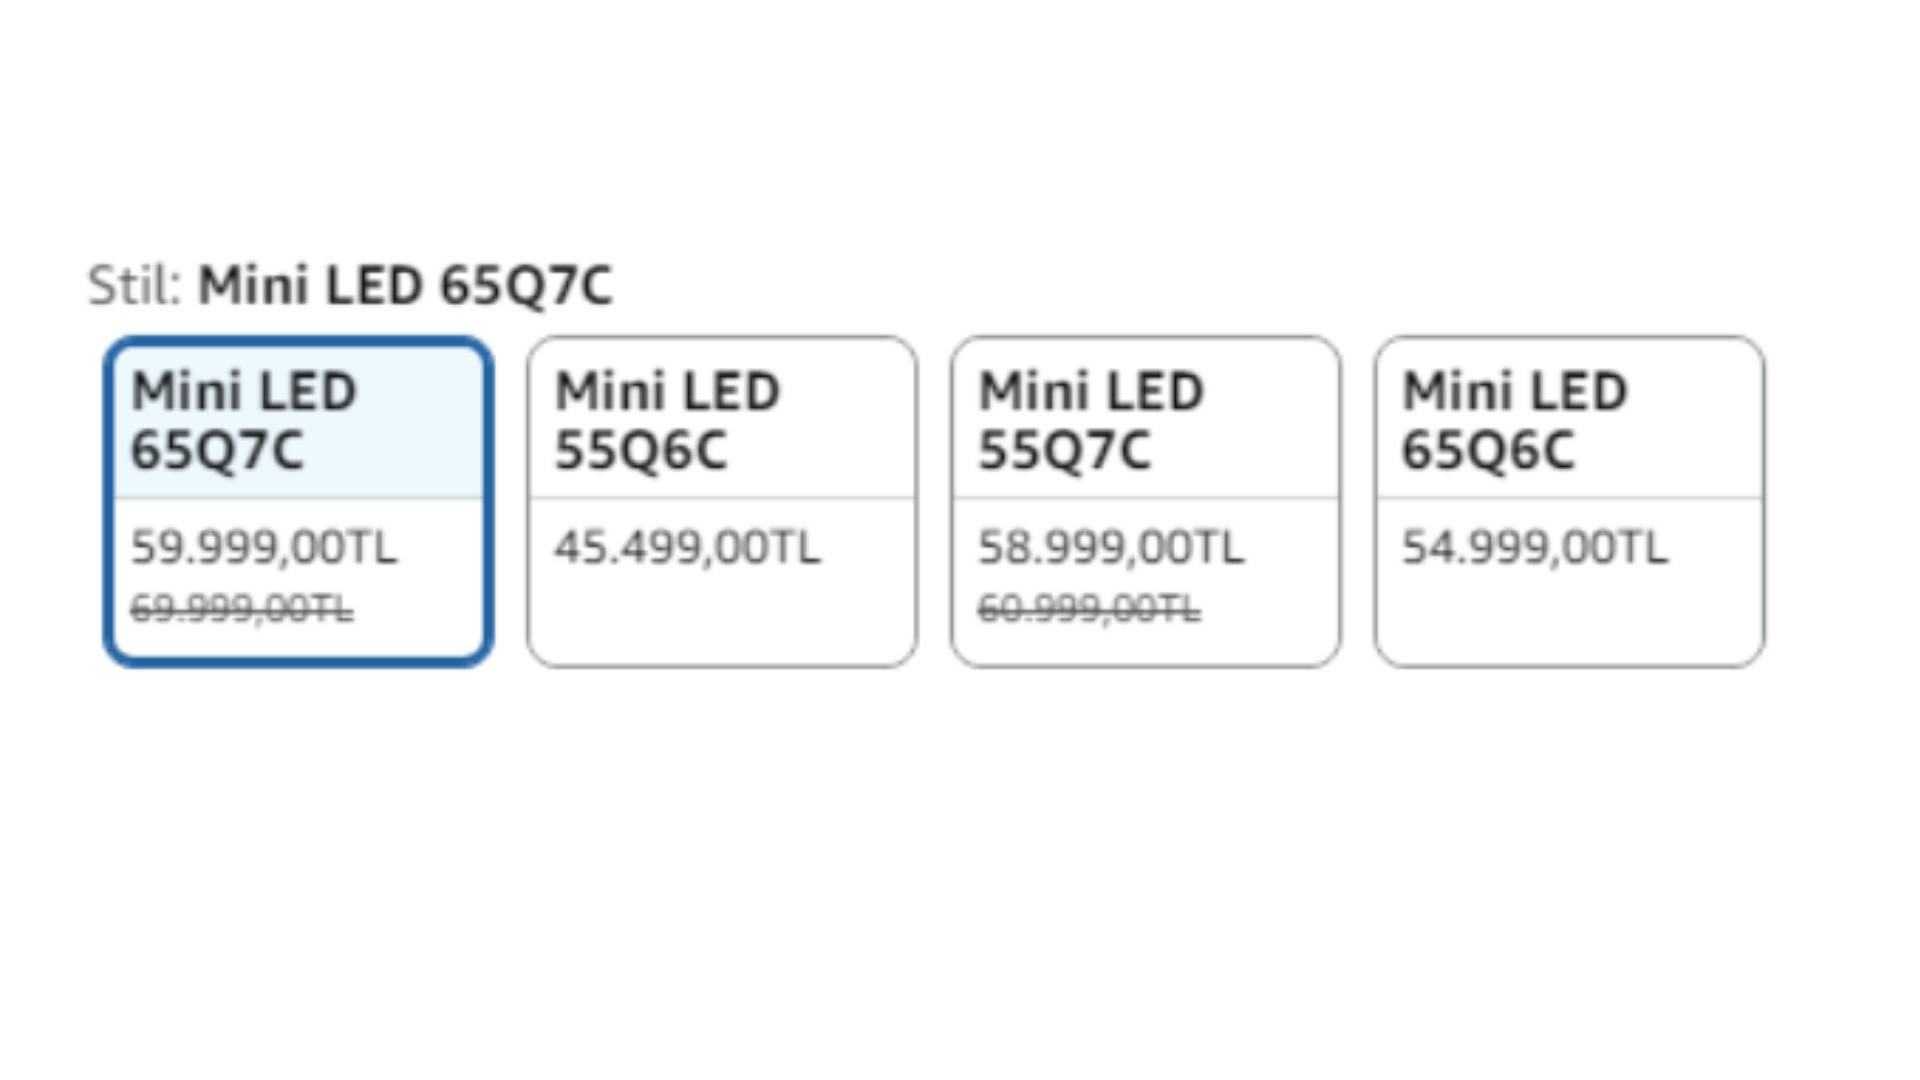Click the "55Q6C" model code text
Screen dimensions: 1920x1080
[x=640, y=450]
